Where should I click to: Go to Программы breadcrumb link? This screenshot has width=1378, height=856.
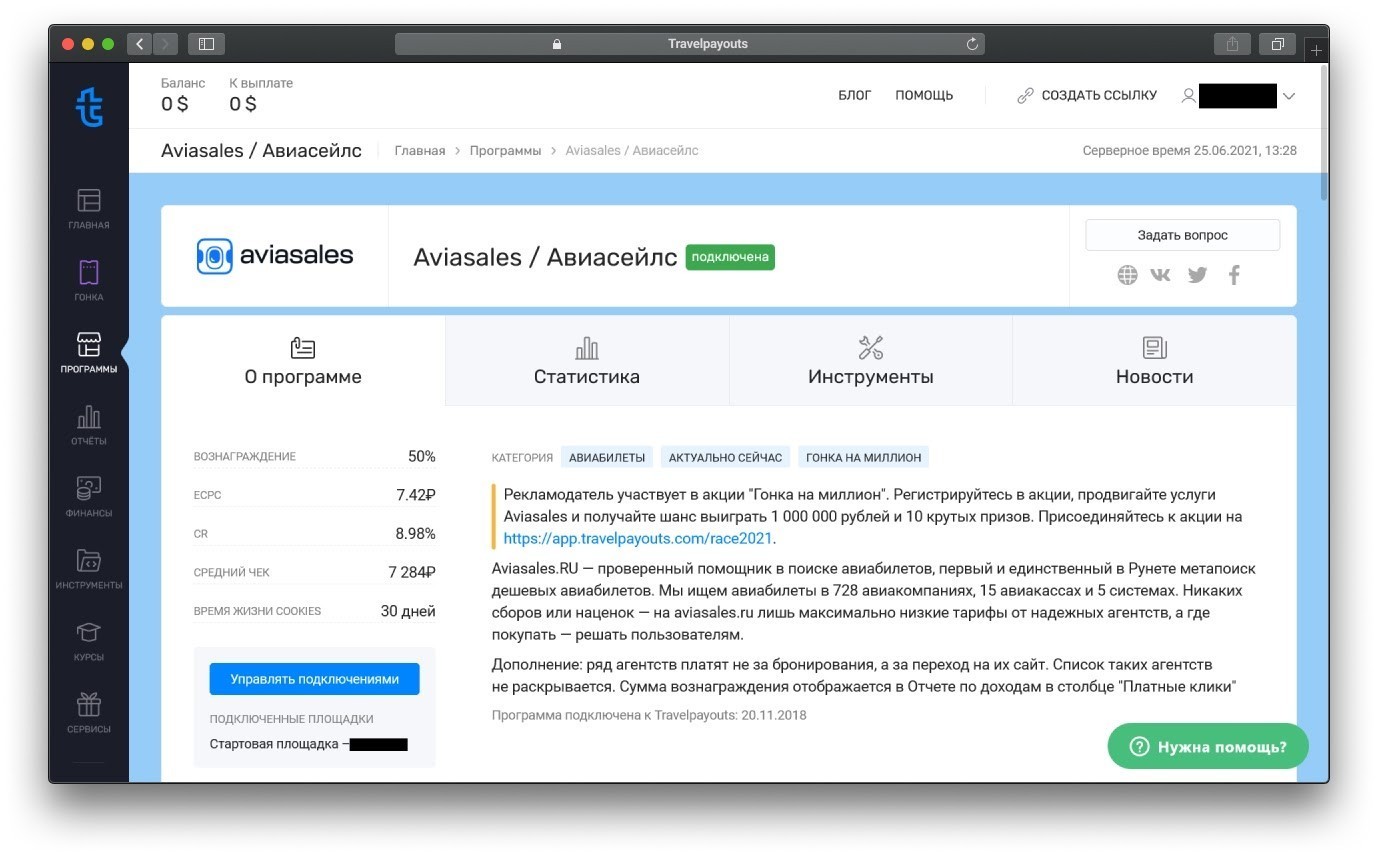tap(505, 150)
